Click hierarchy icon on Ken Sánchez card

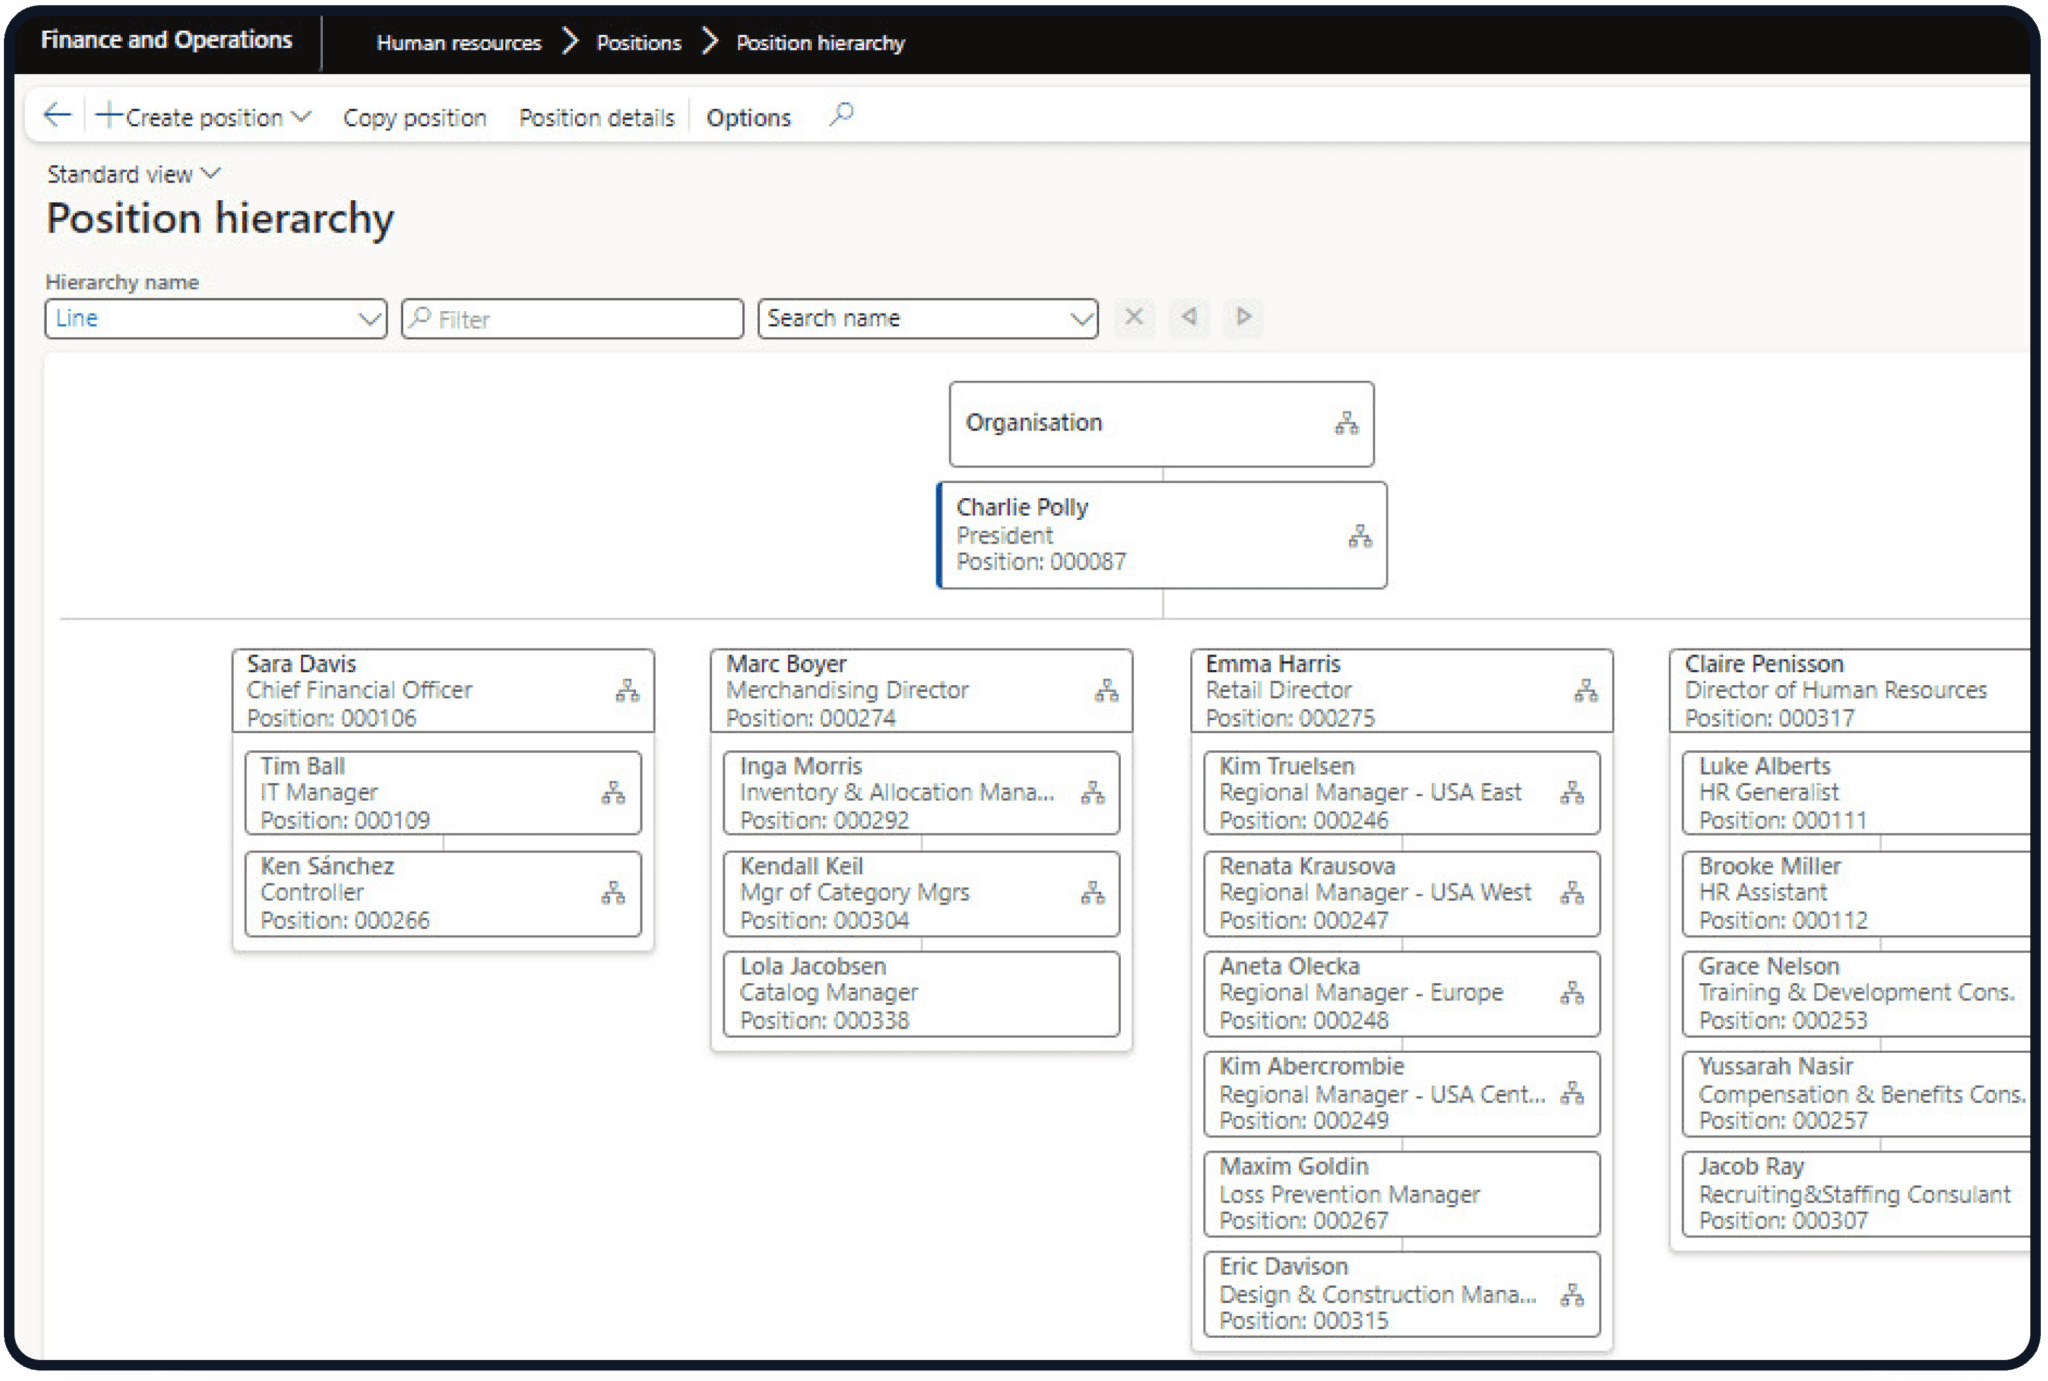pyautogui.click(x=613, y=893)
